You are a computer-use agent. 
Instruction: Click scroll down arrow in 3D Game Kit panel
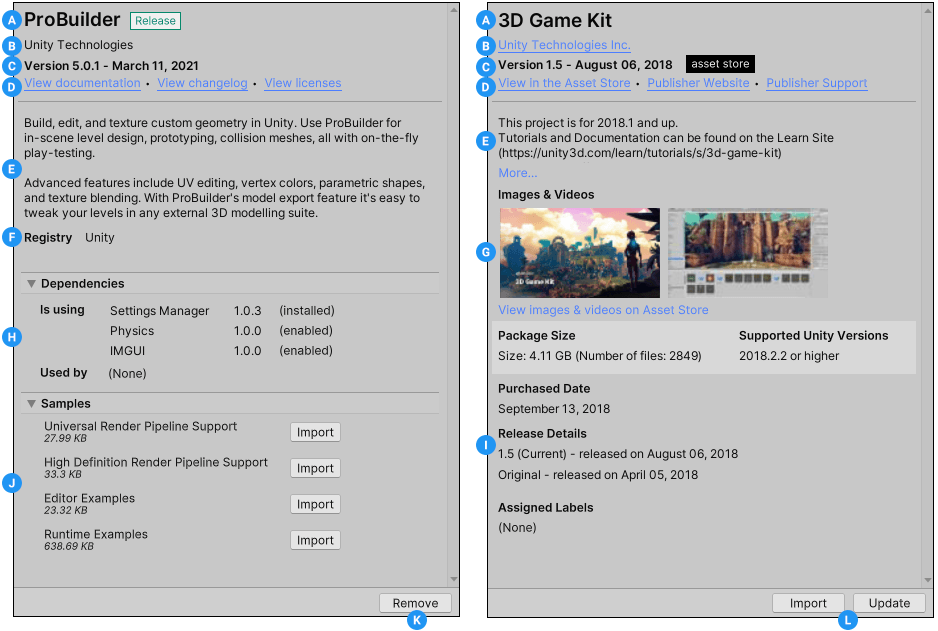[928, 580]
